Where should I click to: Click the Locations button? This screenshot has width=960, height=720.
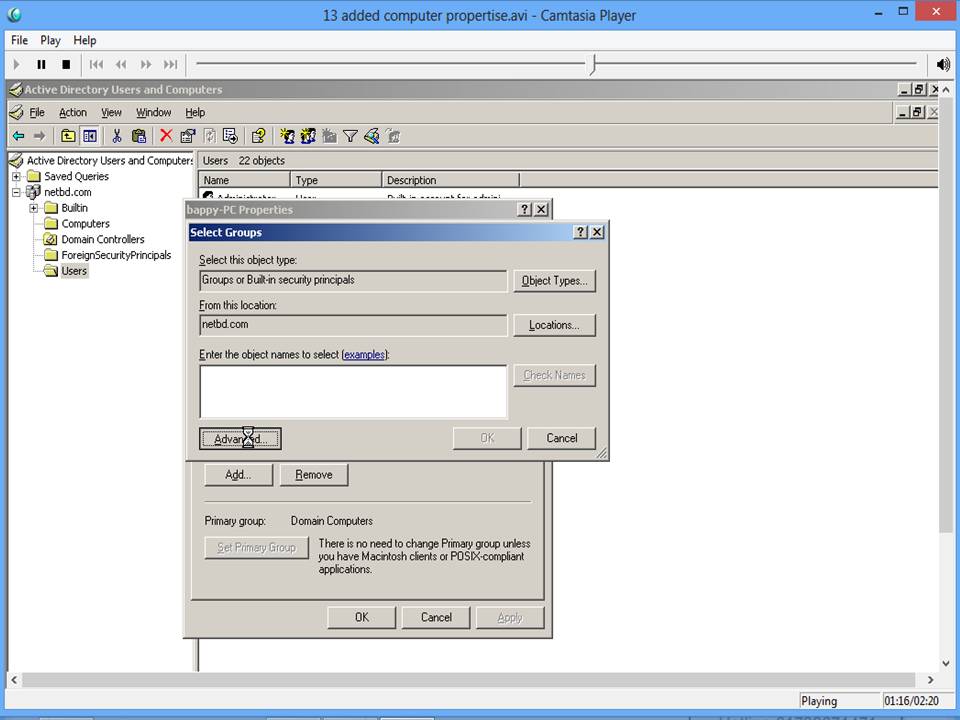(554, 325)
